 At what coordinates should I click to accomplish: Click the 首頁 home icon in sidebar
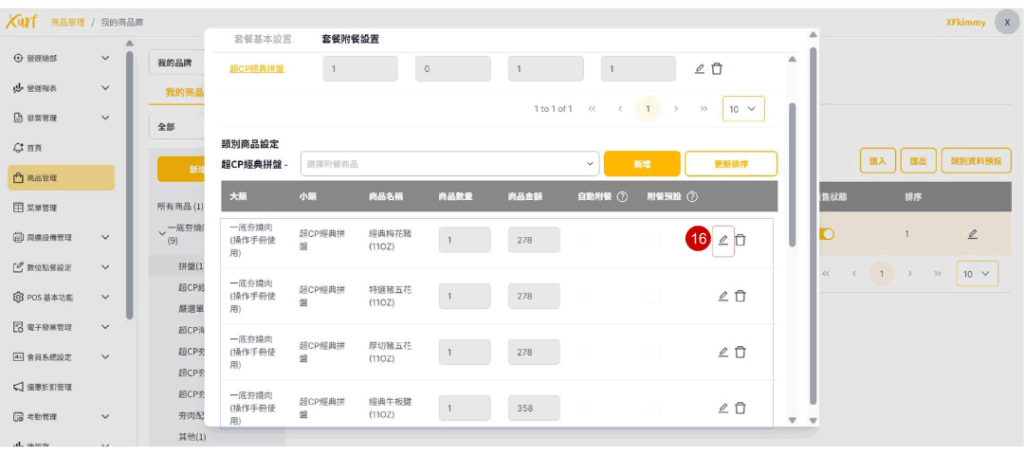tap(18, 147)
